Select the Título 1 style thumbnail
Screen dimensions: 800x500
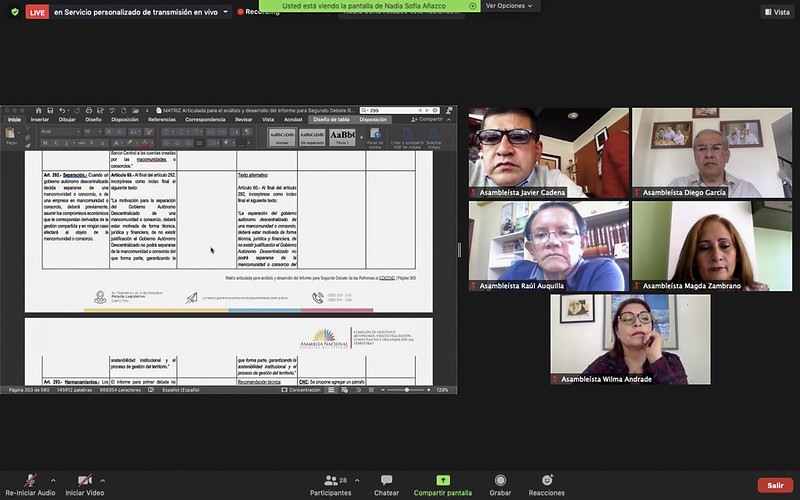coord(342,137)
